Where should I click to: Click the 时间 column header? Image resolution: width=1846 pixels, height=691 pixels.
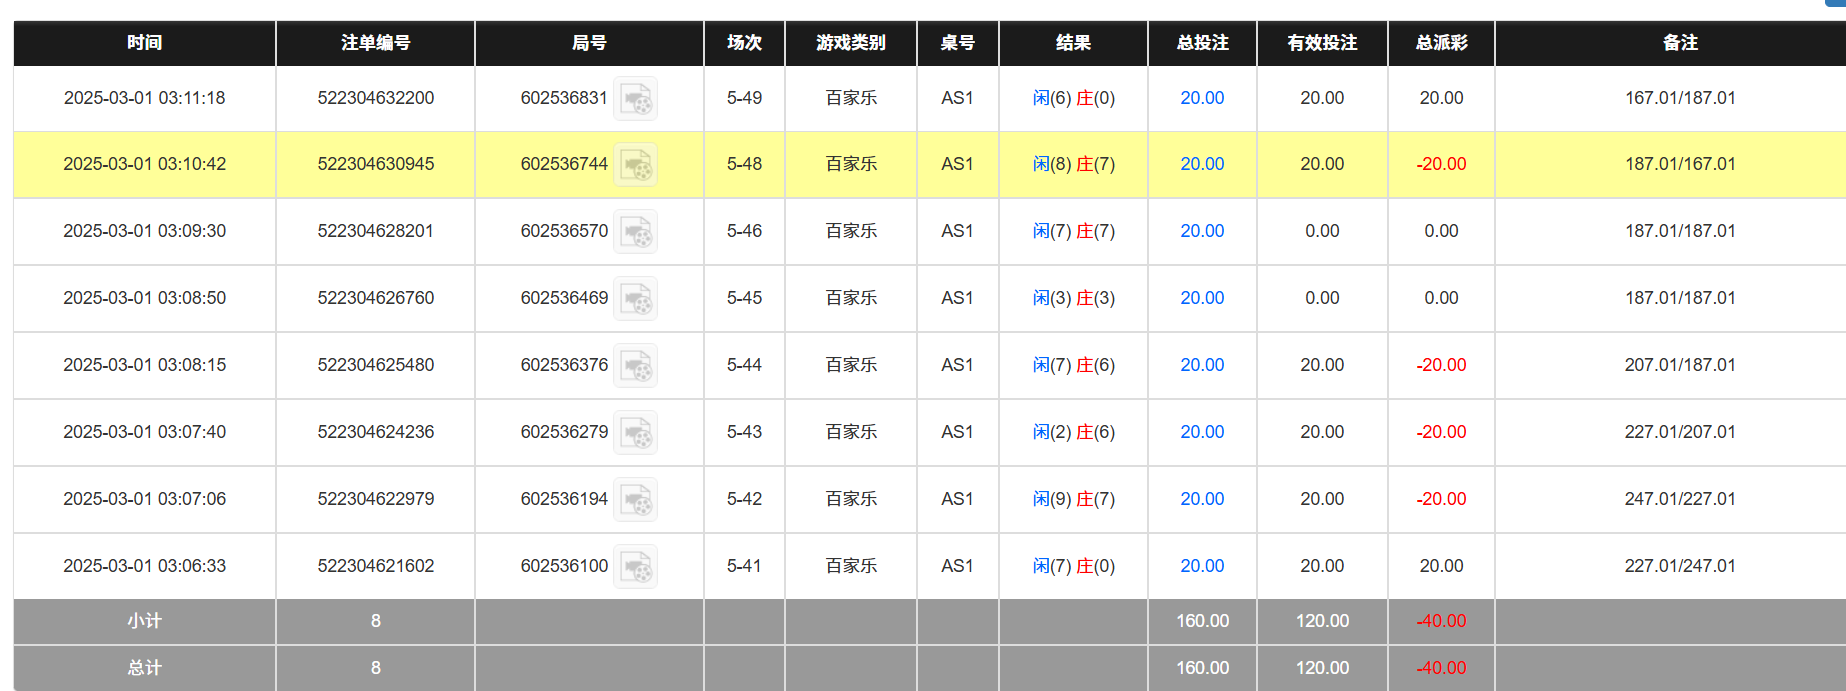144,43
